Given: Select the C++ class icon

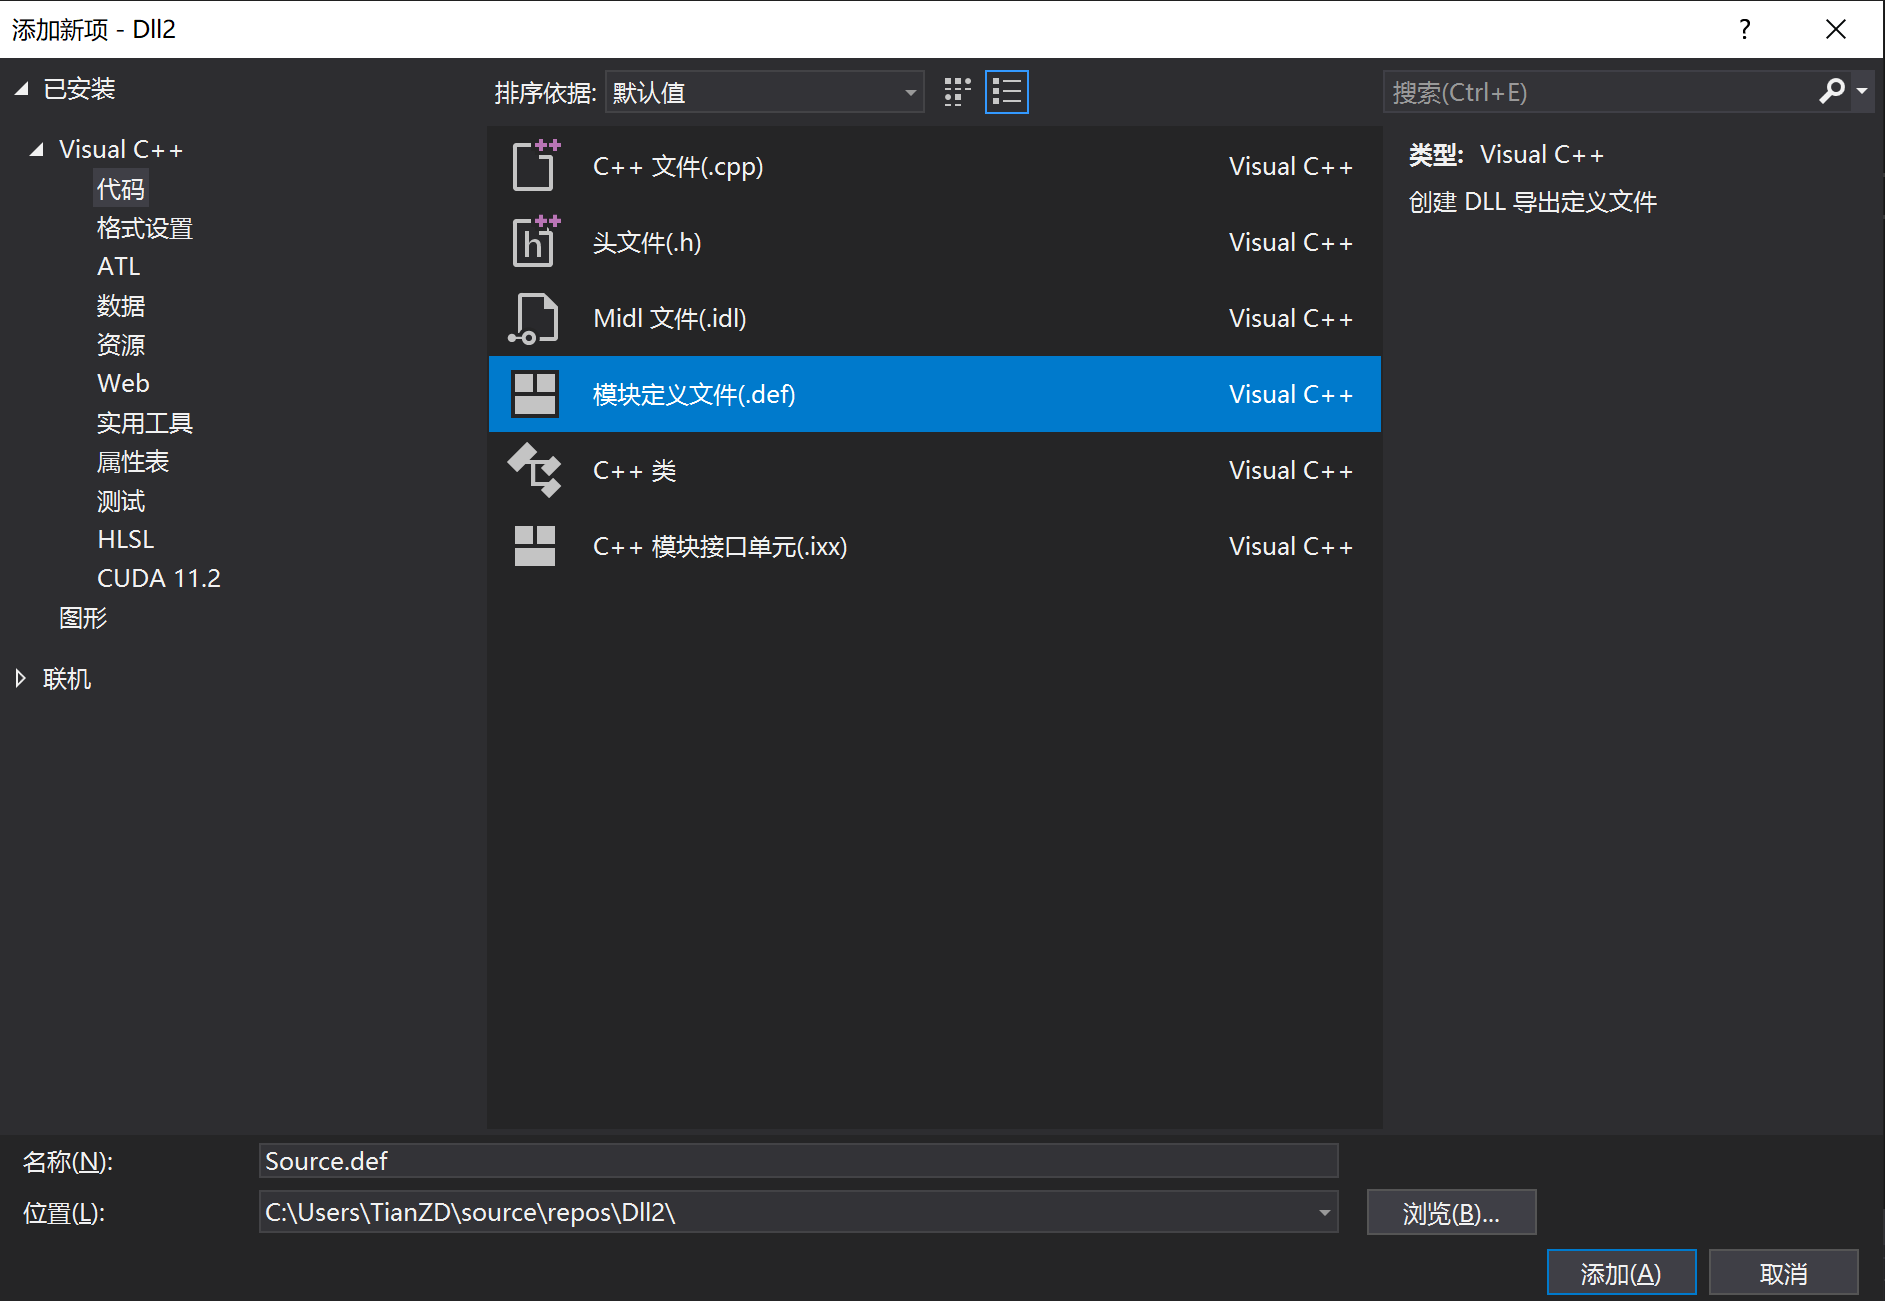Looking at the screenshot, I should (x=535, y=470).
